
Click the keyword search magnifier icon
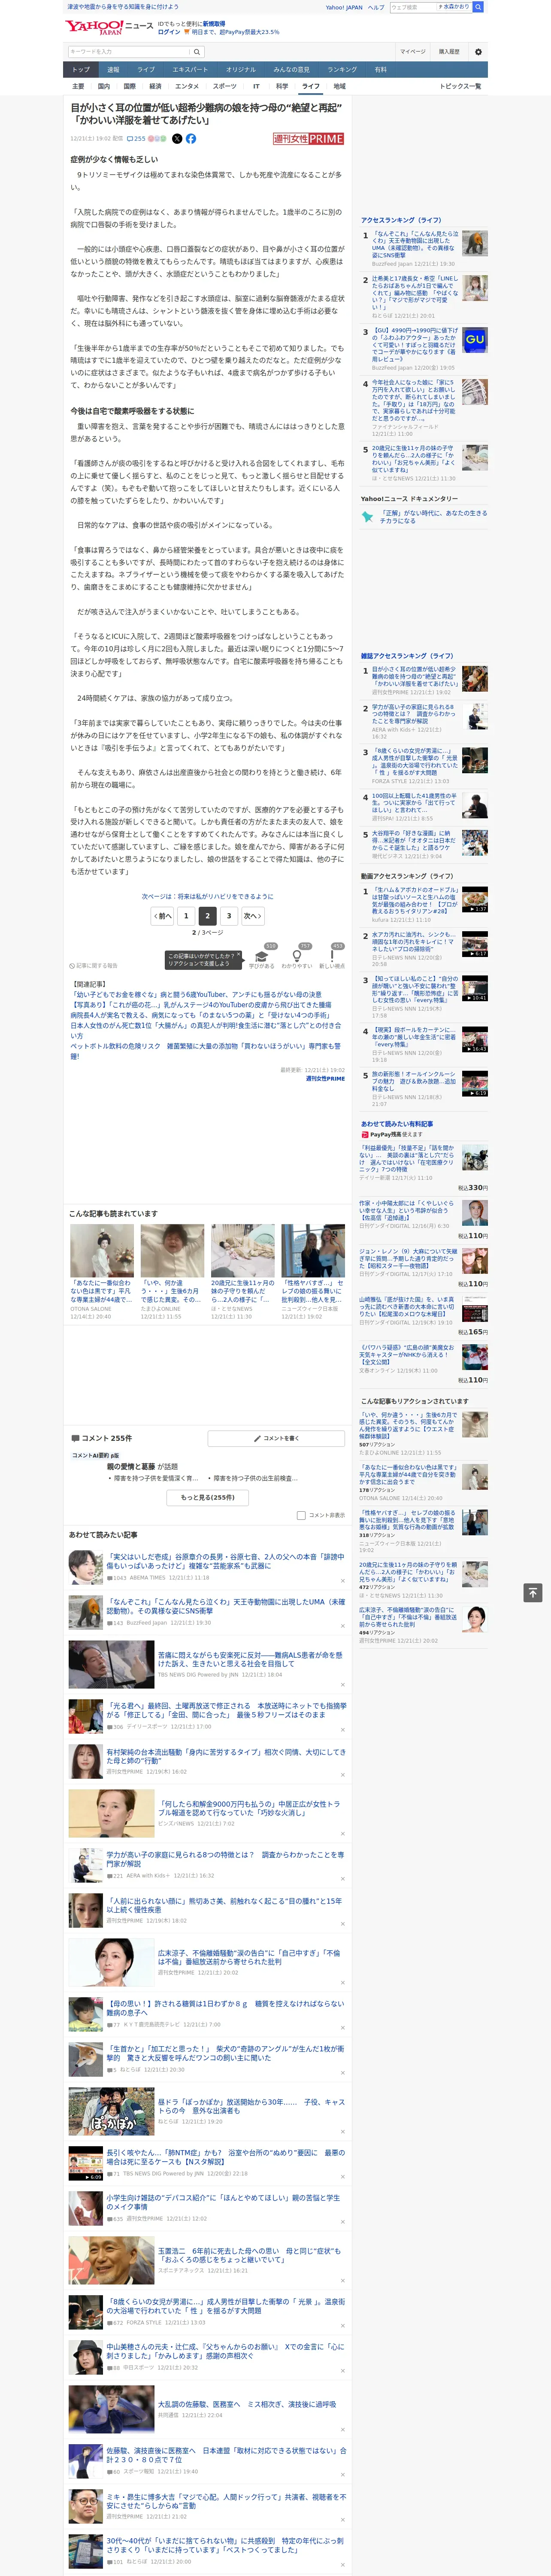click(x=197, y=51)
